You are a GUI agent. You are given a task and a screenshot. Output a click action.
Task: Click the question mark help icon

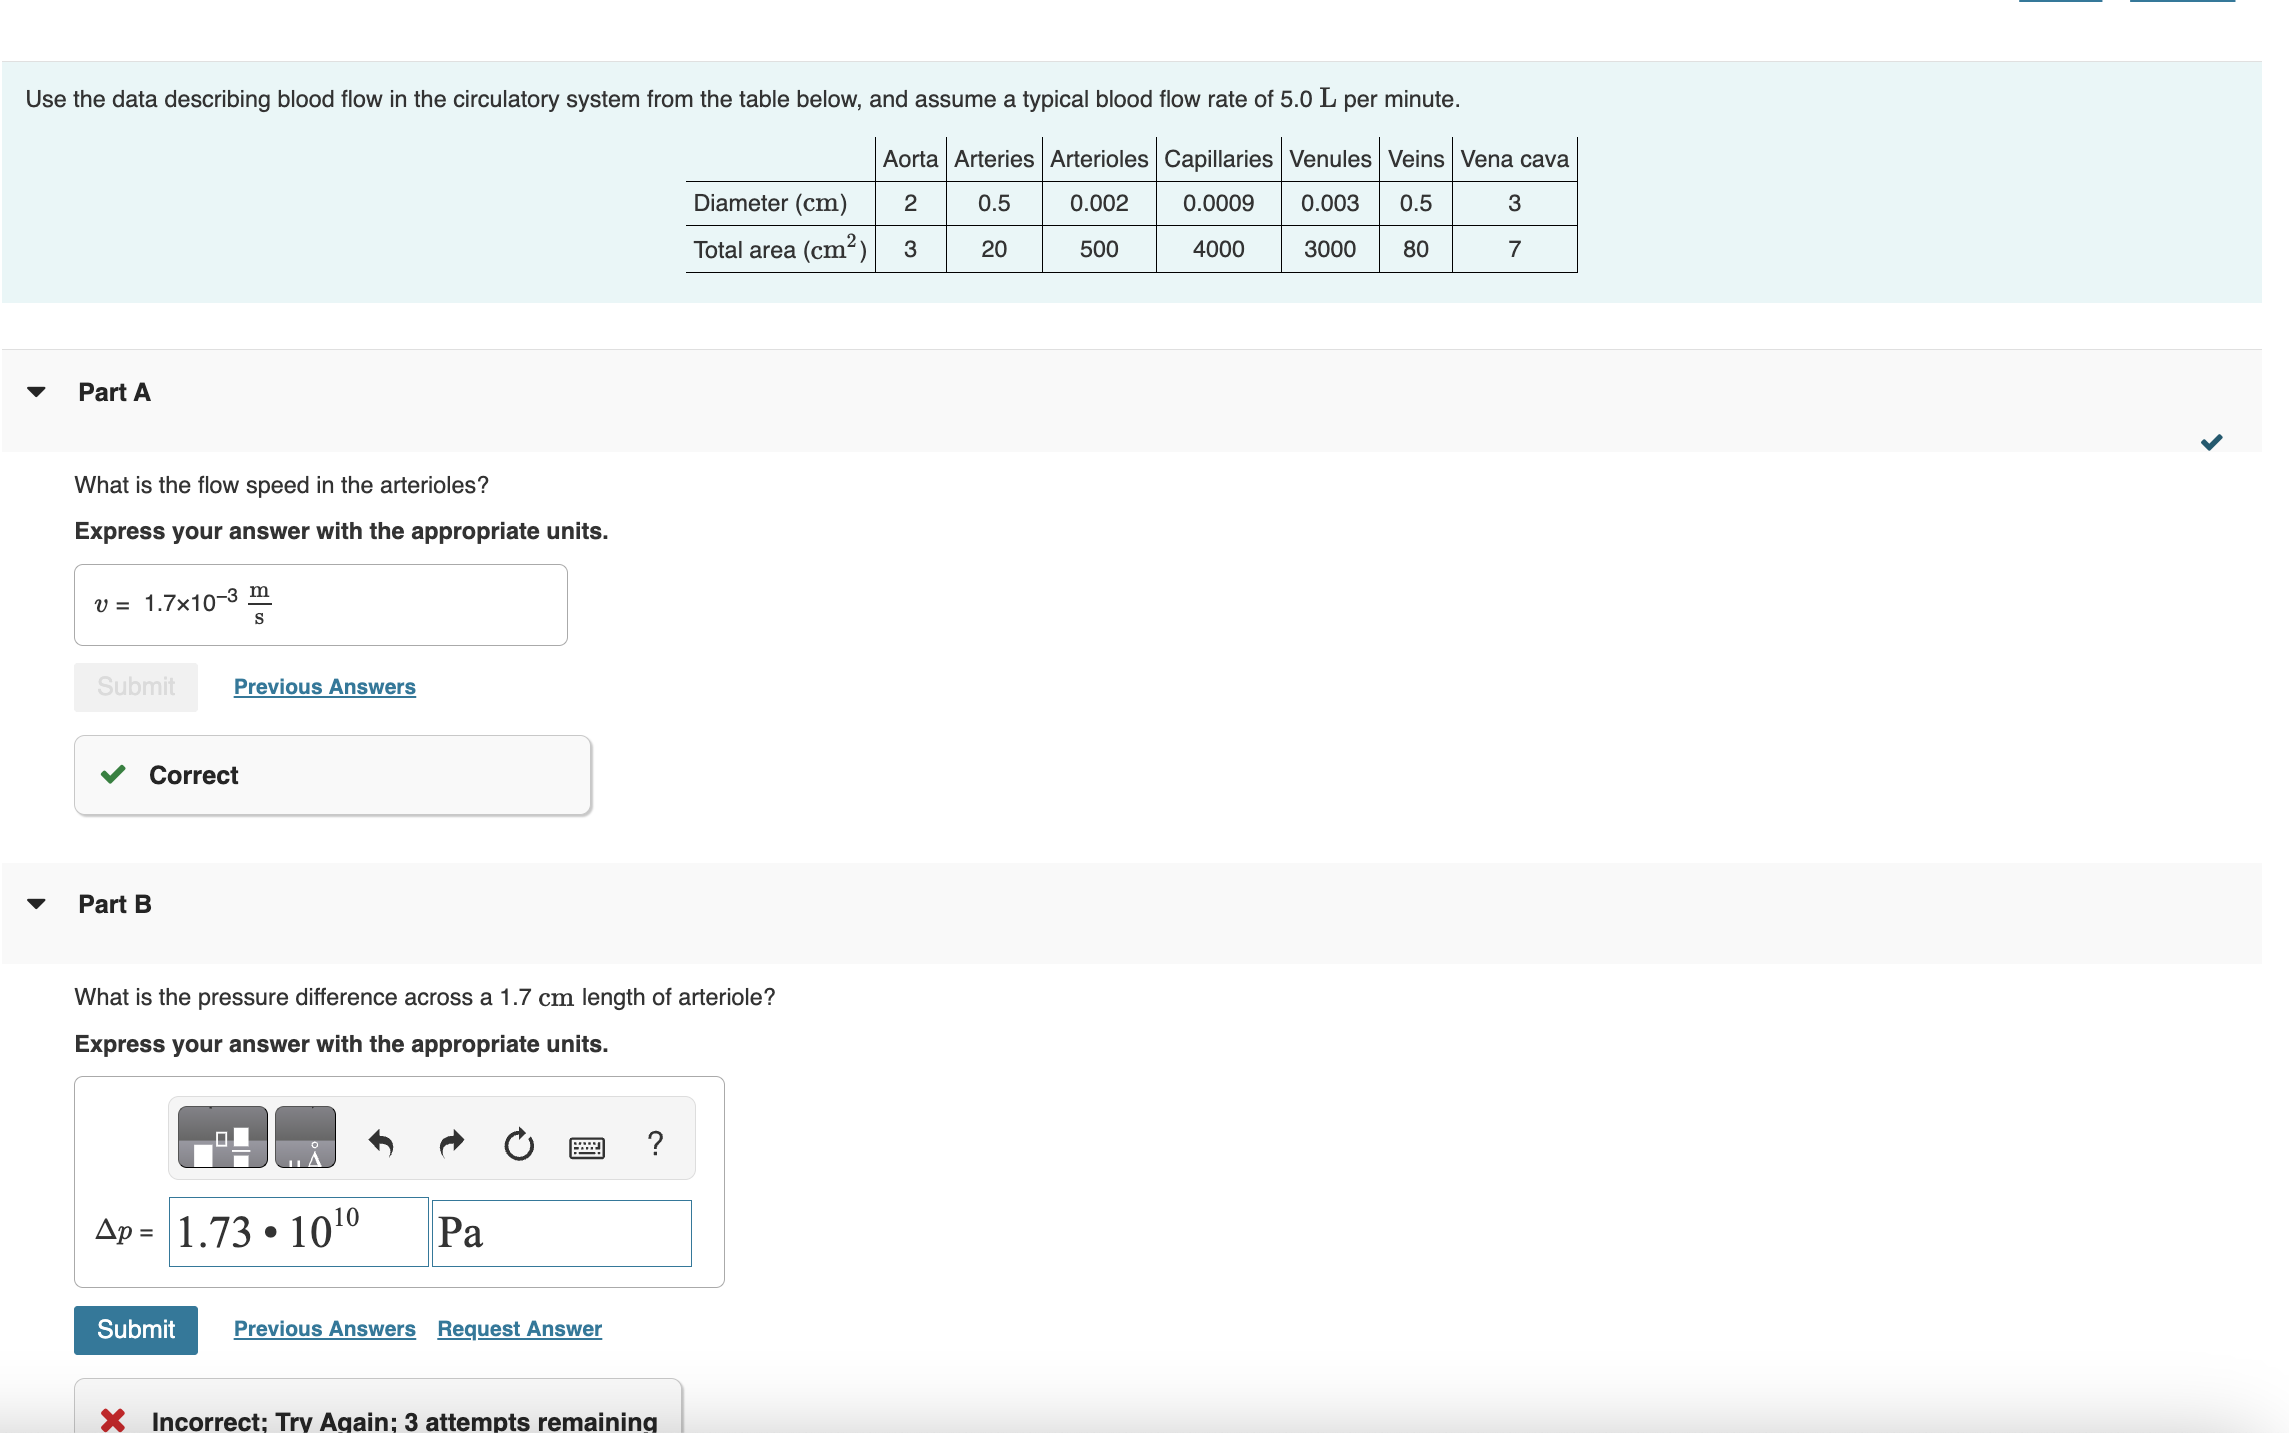click(x=656, y=1142)
